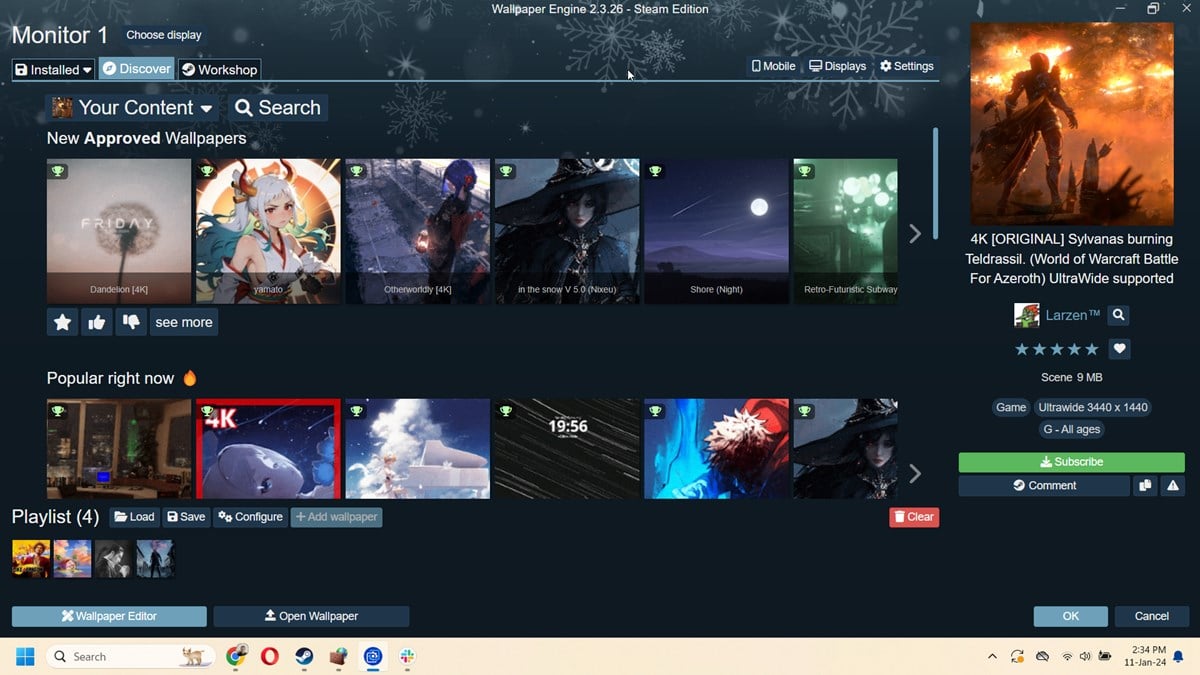
Task: Click the vertical scrollbar in the Discover list
Action: tap(936, 183)
